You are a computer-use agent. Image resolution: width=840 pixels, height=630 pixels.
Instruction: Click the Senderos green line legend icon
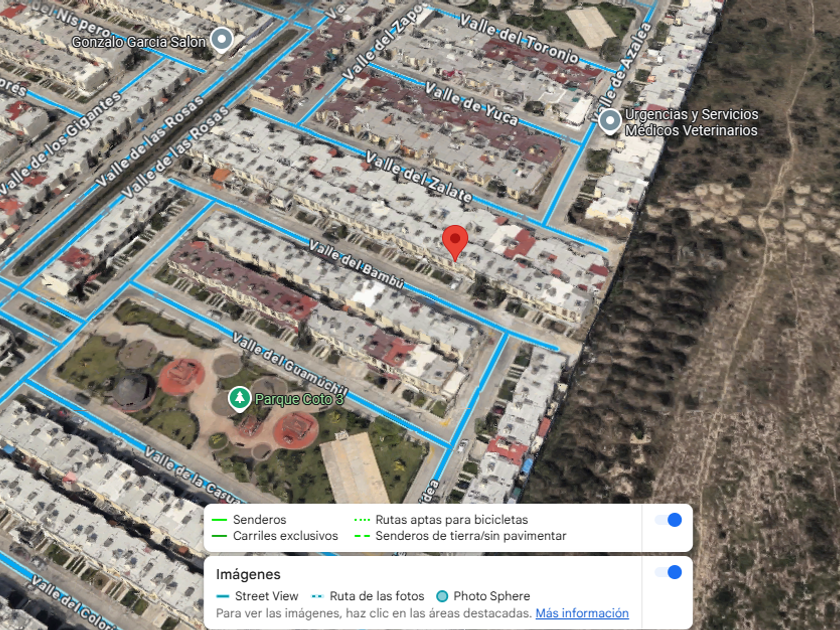(x=220, y=520)
